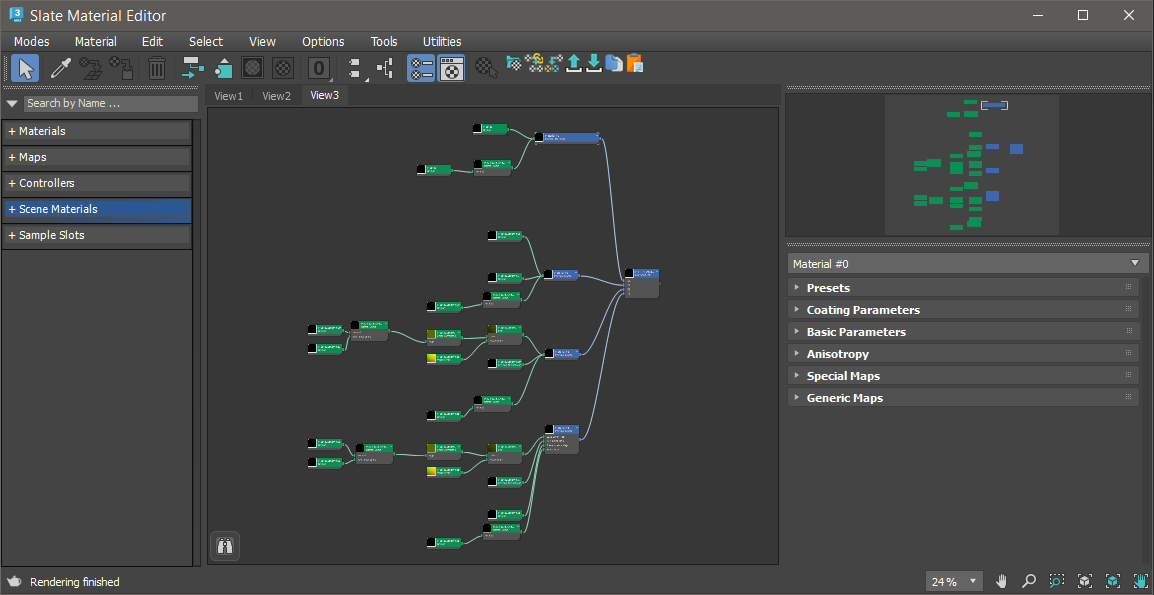Activate the Zoom magnifier tool
The image size is (1154, 595).
pos(1029,581)
